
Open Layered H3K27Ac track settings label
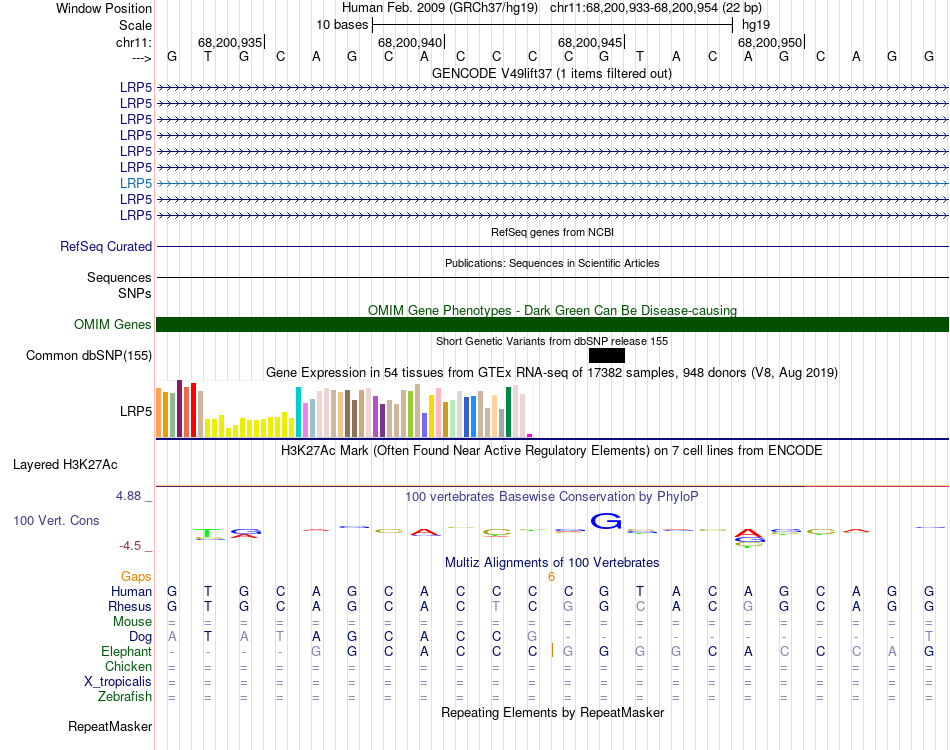pos(65,464)
